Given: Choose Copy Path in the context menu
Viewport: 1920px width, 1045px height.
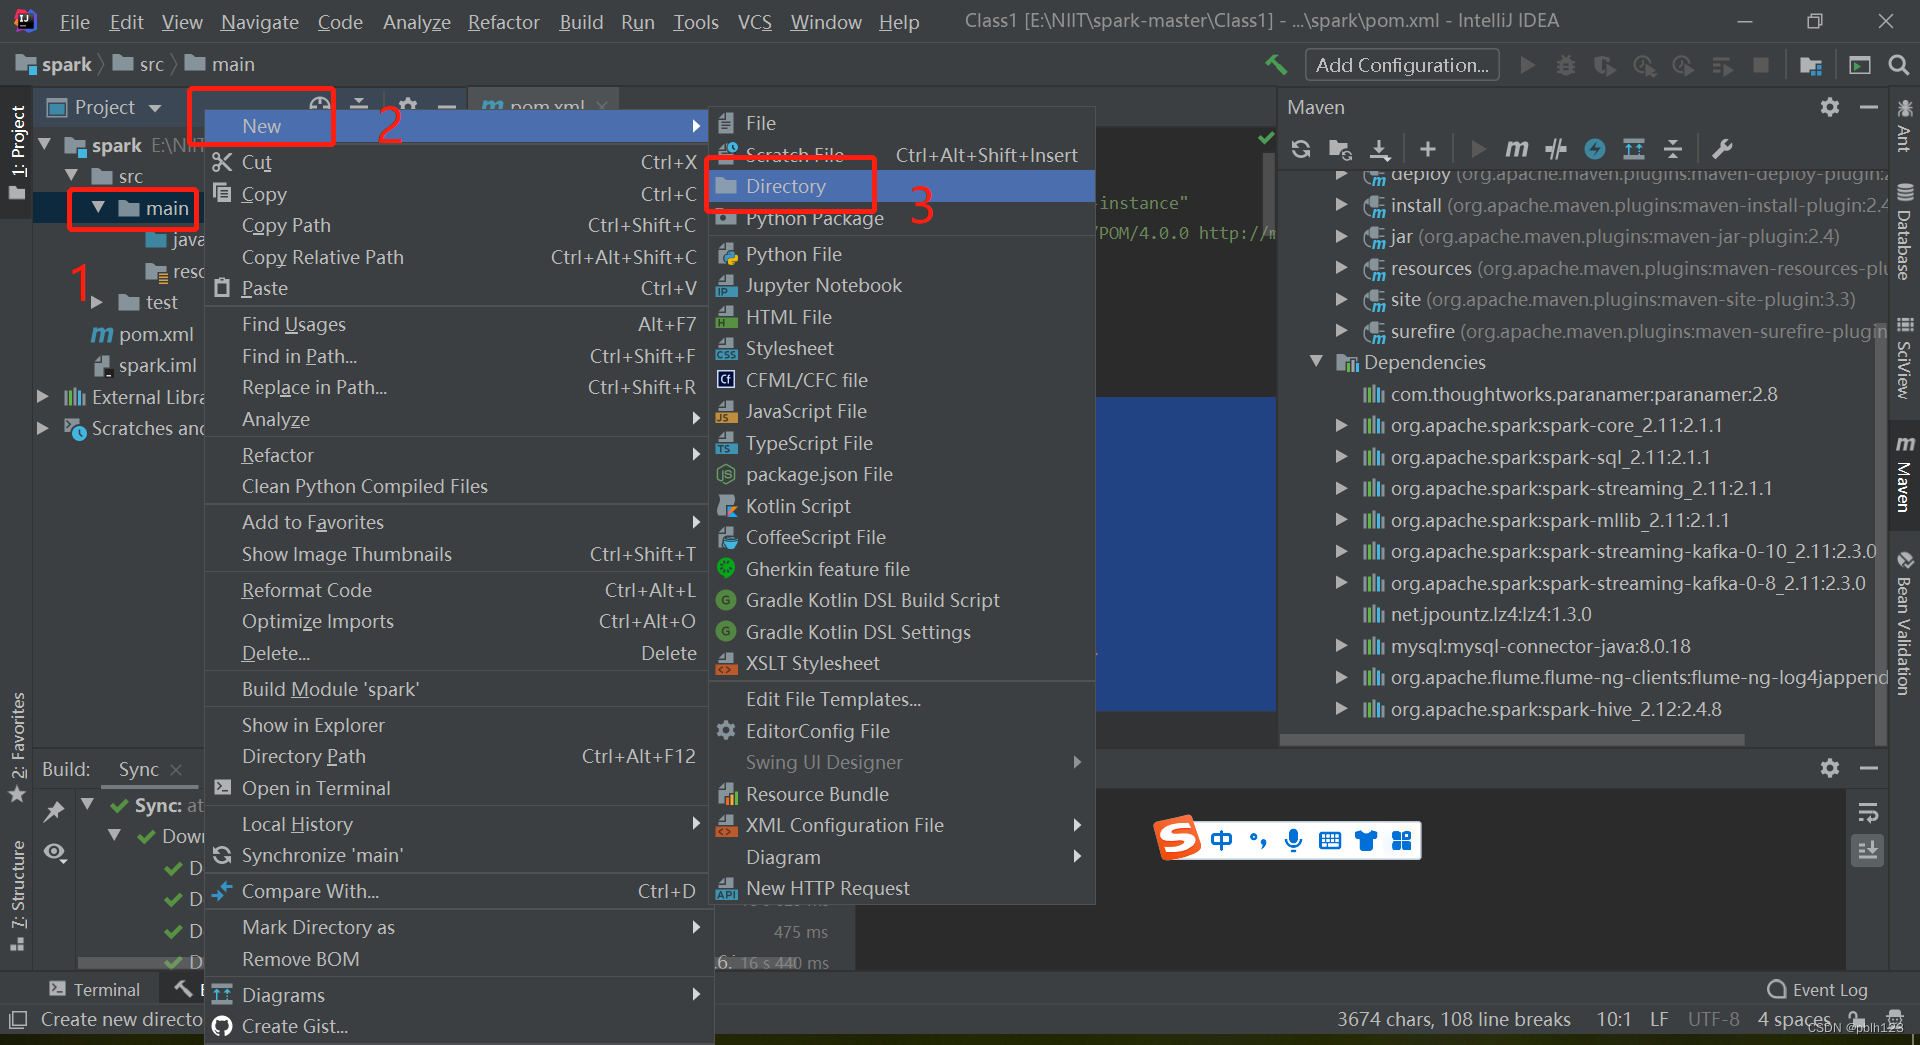Looking at the screenshot, I should (x=456, y=226).
